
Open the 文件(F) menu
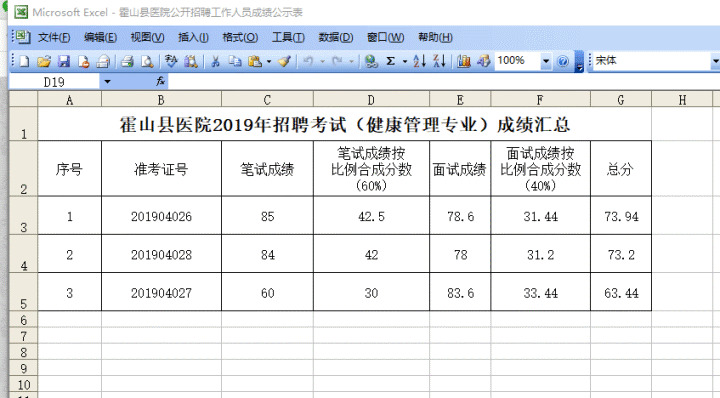coord(54,37)
